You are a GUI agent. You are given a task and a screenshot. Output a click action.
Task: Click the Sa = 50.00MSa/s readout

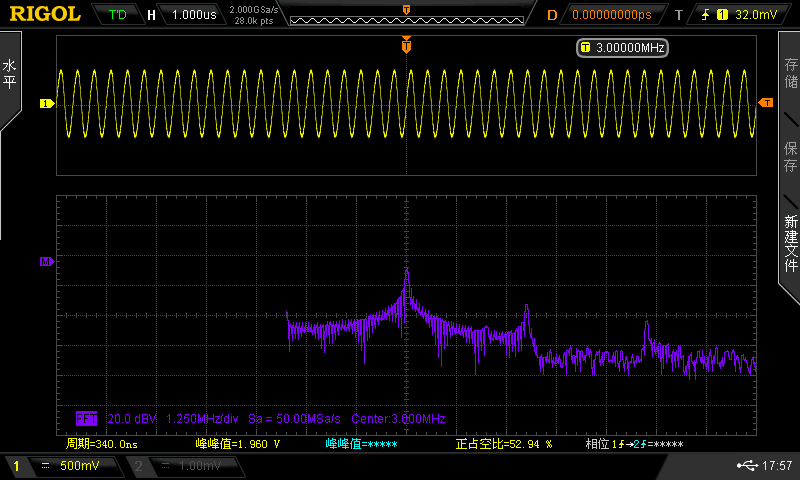(x=294, y=419)
